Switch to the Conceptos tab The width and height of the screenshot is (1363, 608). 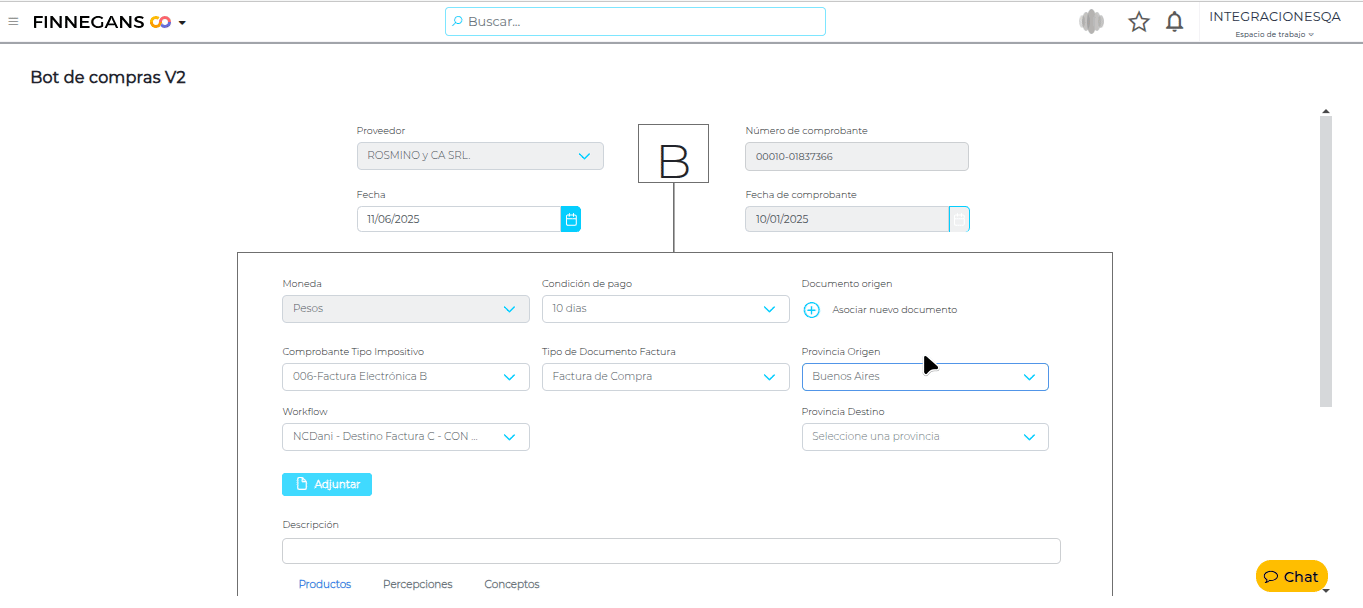point(512,584)
